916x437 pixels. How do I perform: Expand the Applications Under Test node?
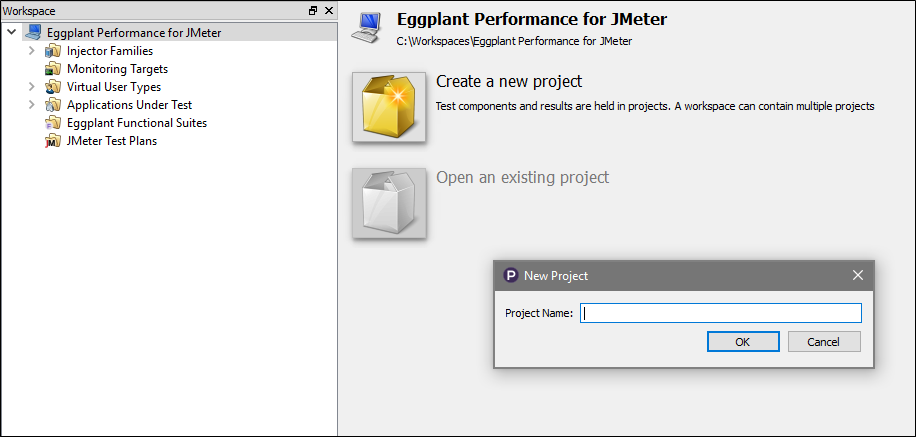(32, 105)
